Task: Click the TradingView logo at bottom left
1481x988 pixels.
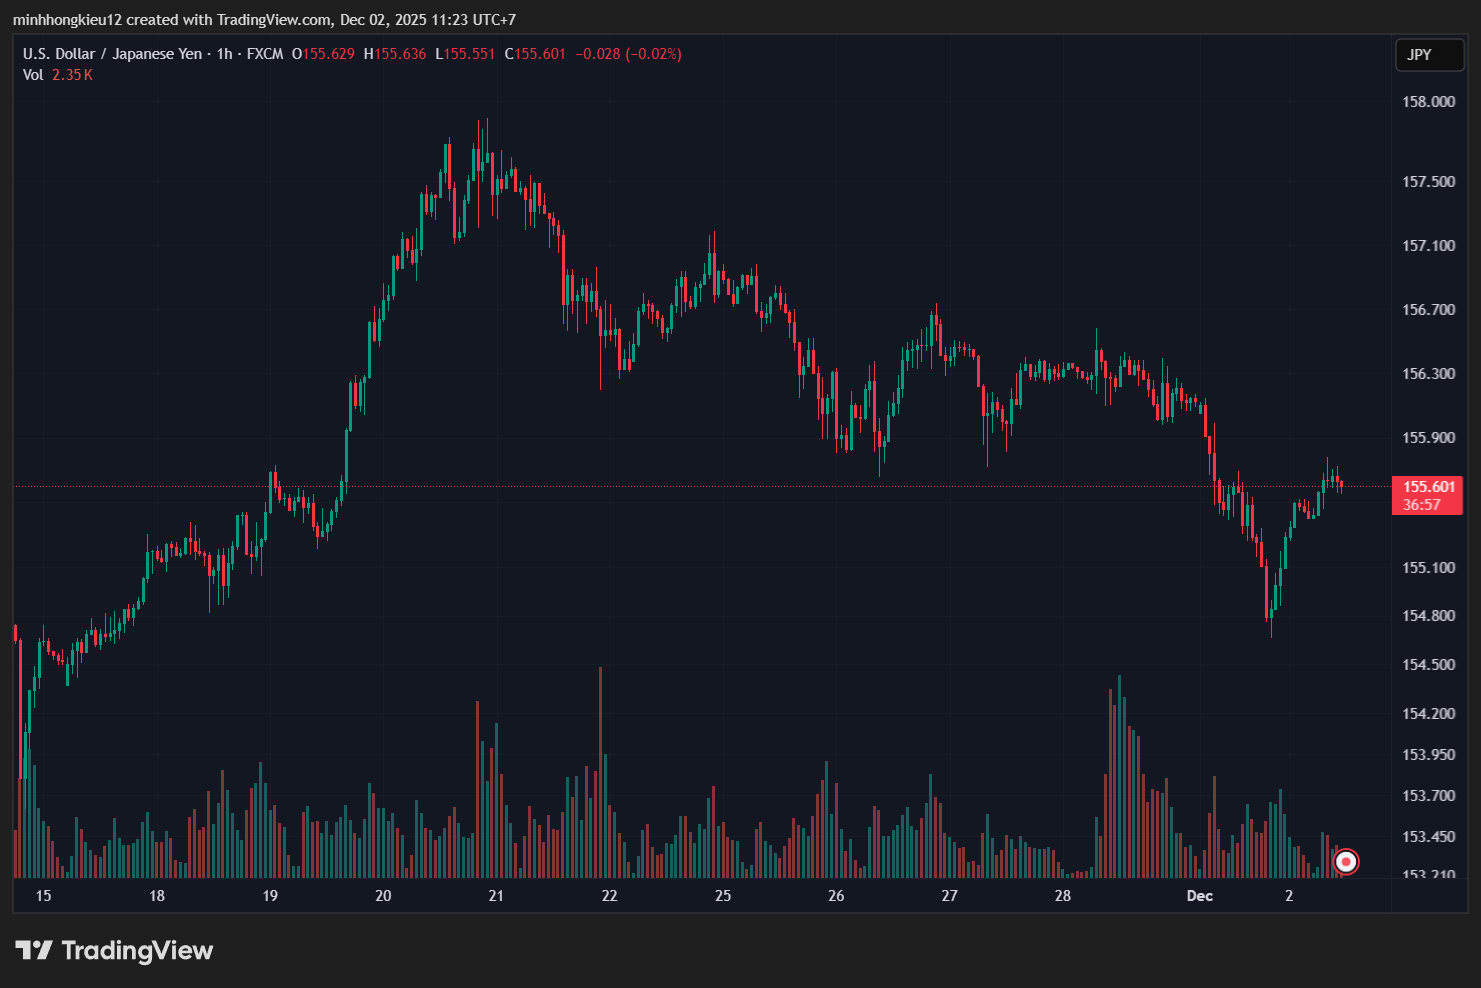Action: click(114, 950)
